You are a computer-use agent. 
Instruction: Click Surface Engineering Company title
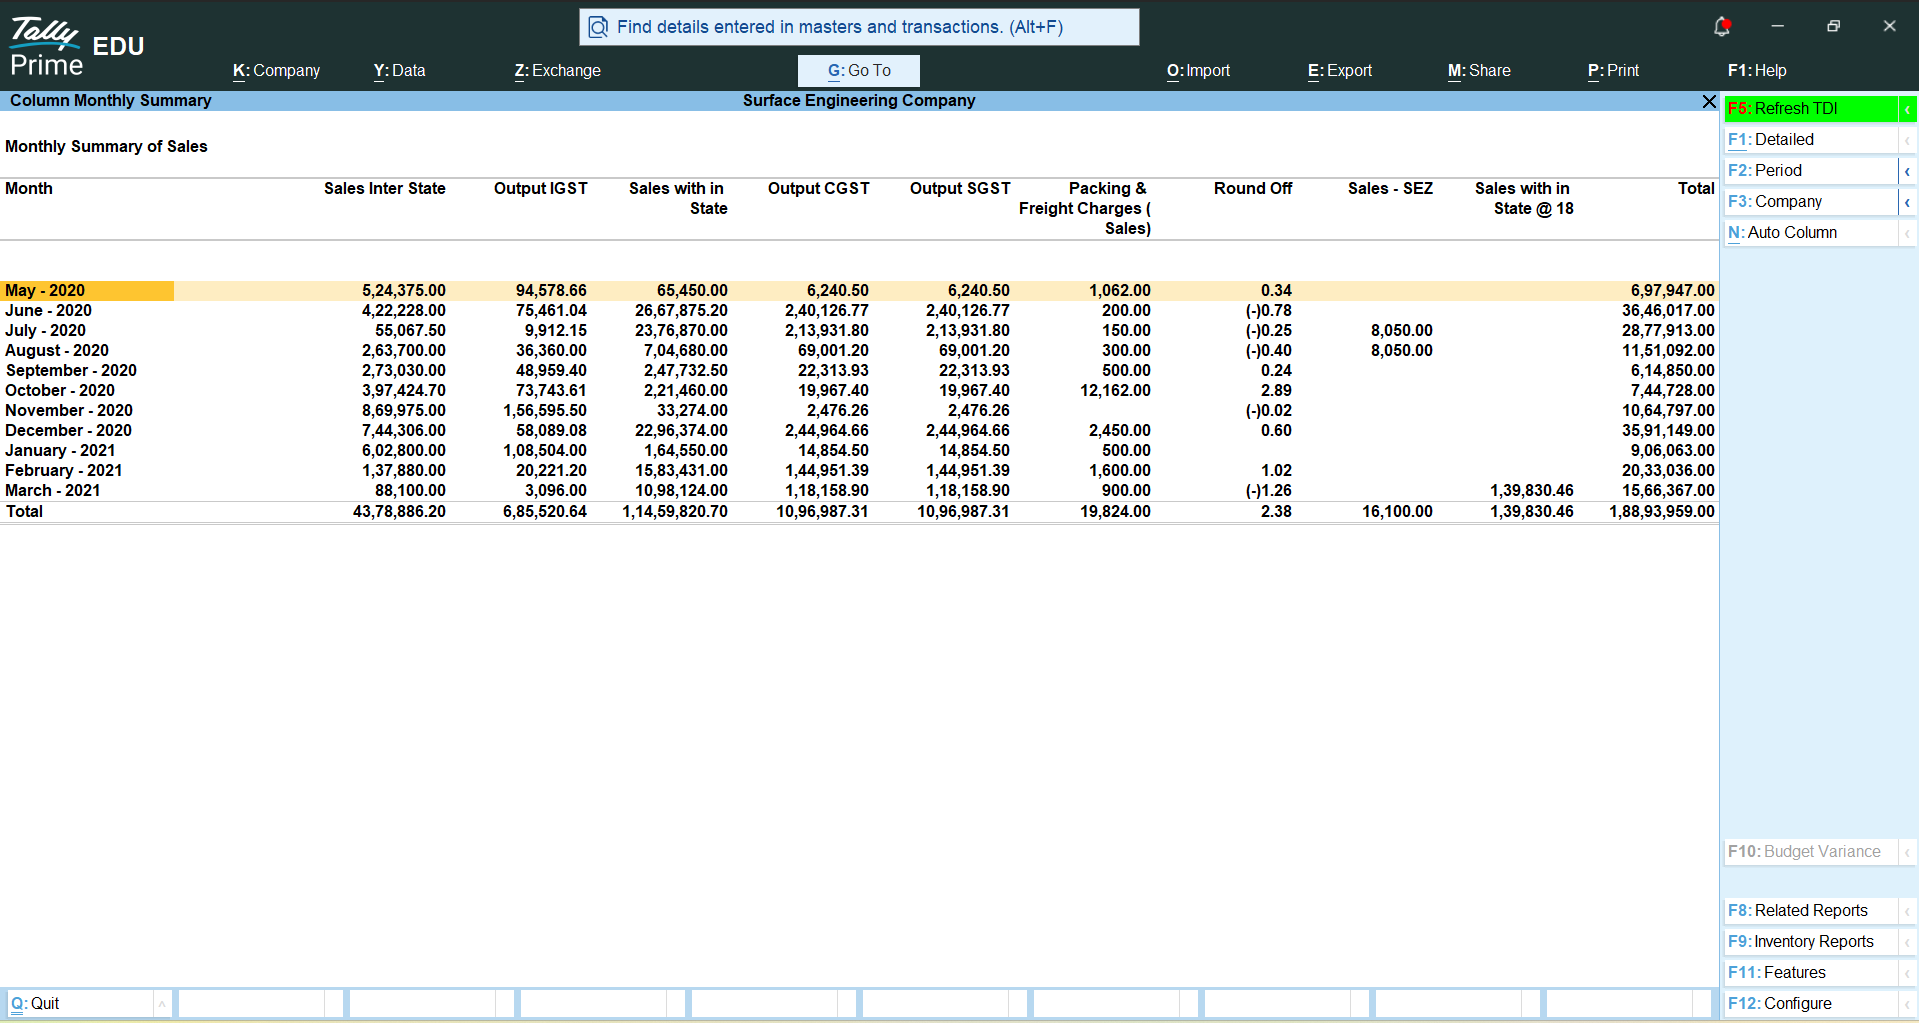859,101
